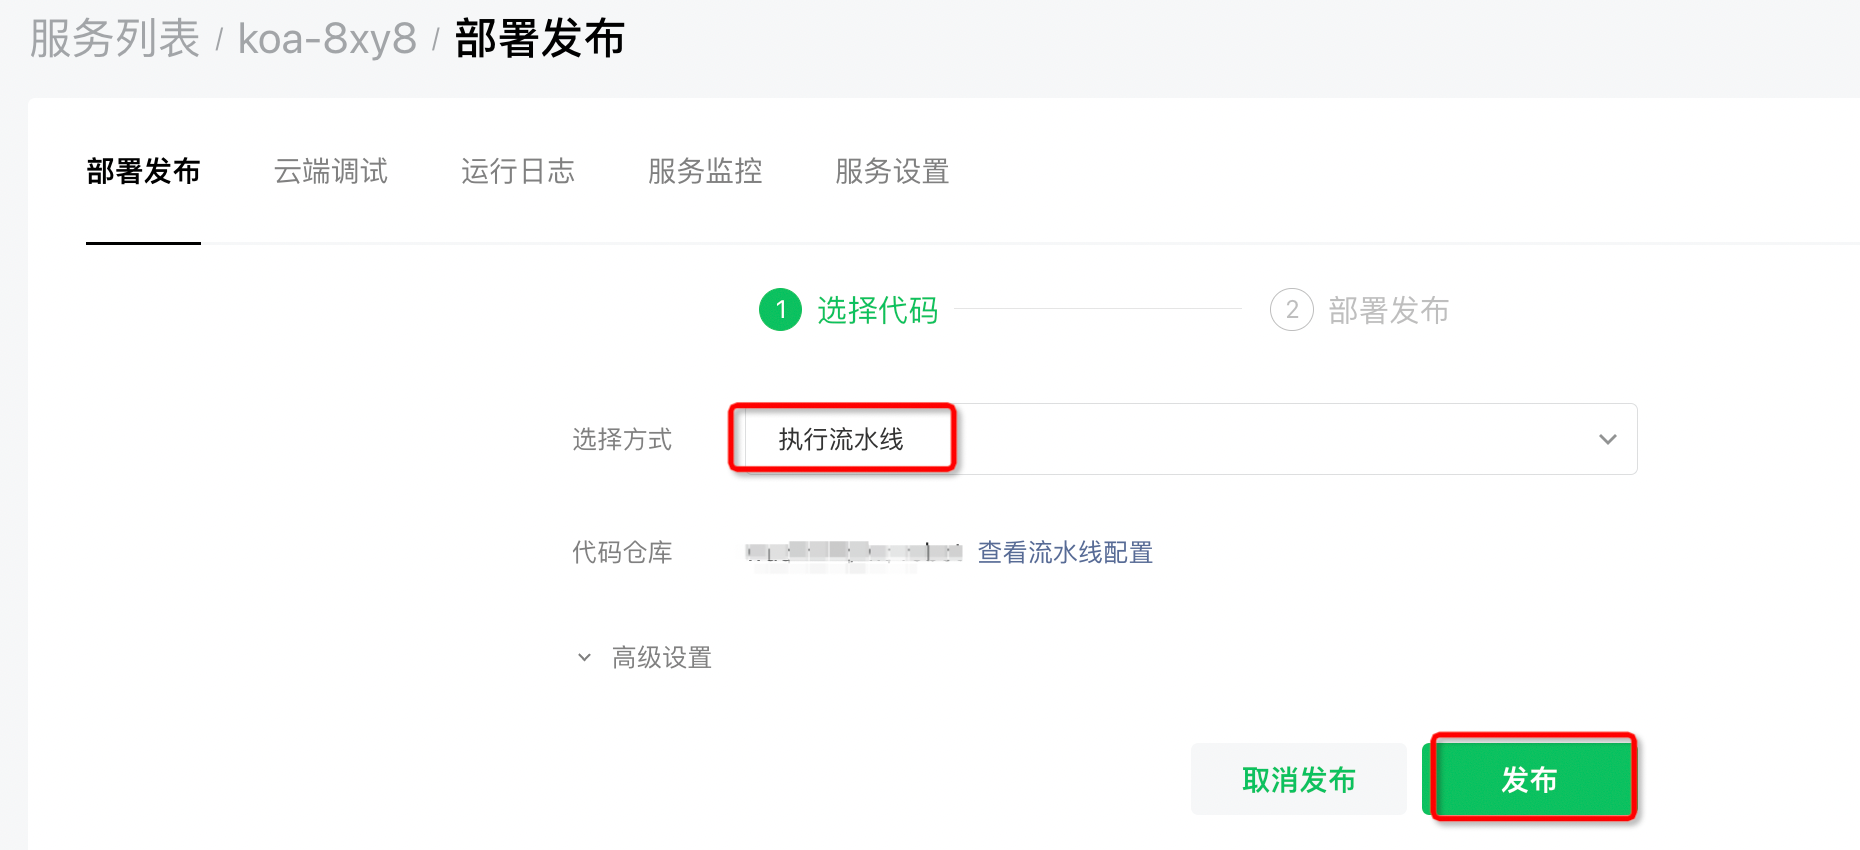
Task: Open the 运行日志 tab
Action: click(518, 171)
